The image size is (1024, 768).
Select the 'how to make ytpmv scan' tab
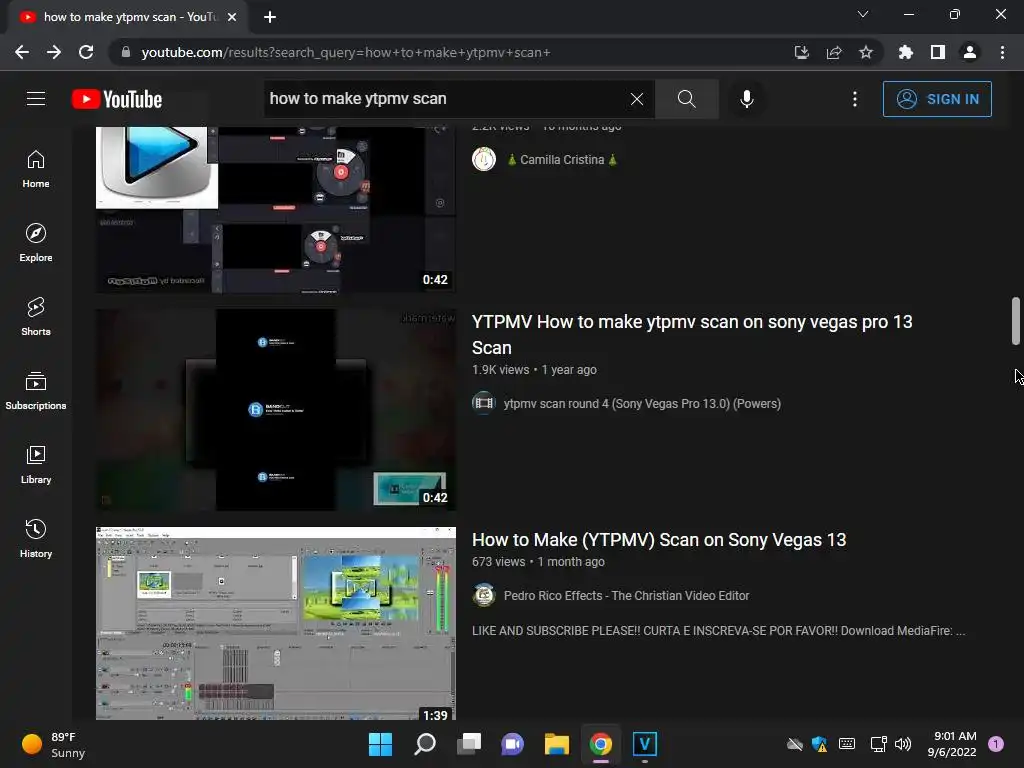click(129, 17)
